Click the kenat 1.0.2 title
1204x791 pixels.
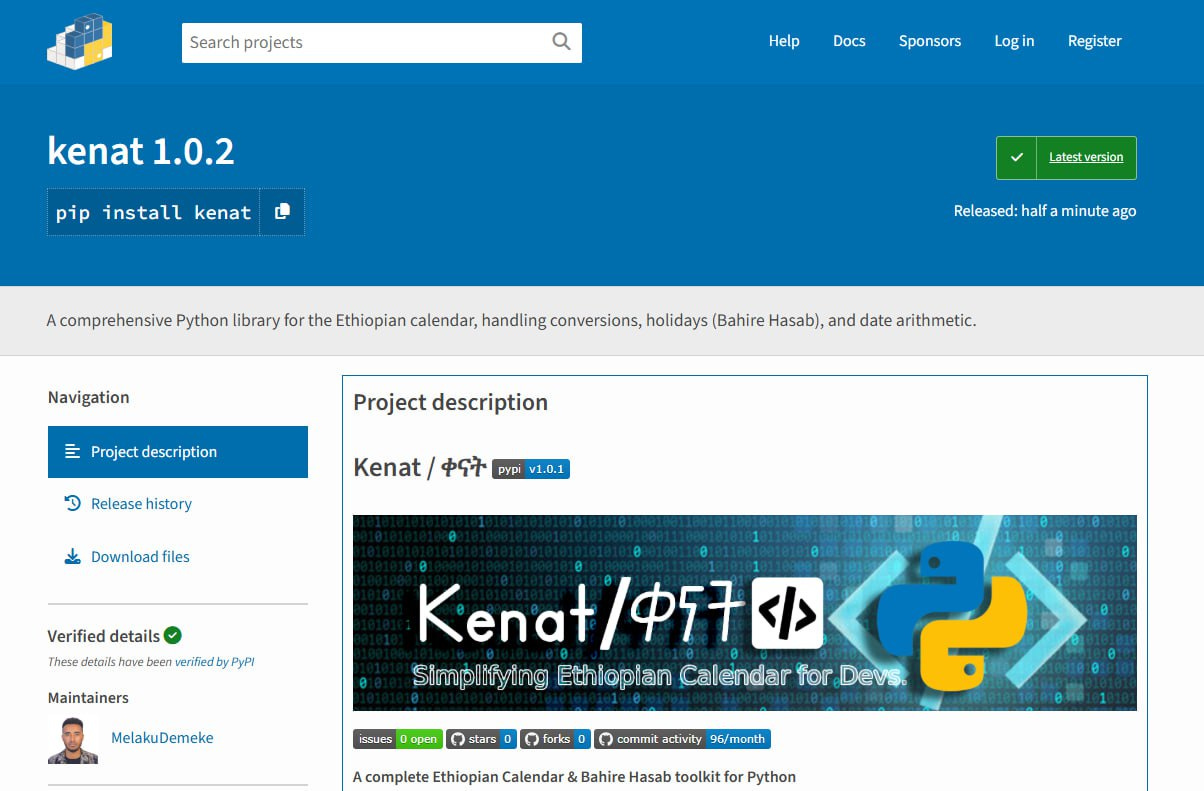point(141,151)
